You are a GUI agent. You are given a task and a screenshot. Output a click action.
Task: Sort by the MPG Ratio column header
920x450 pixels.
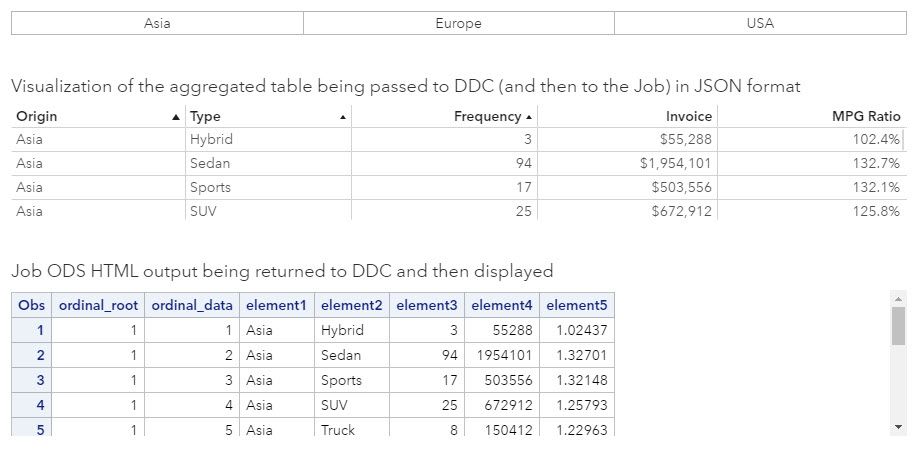866,117
